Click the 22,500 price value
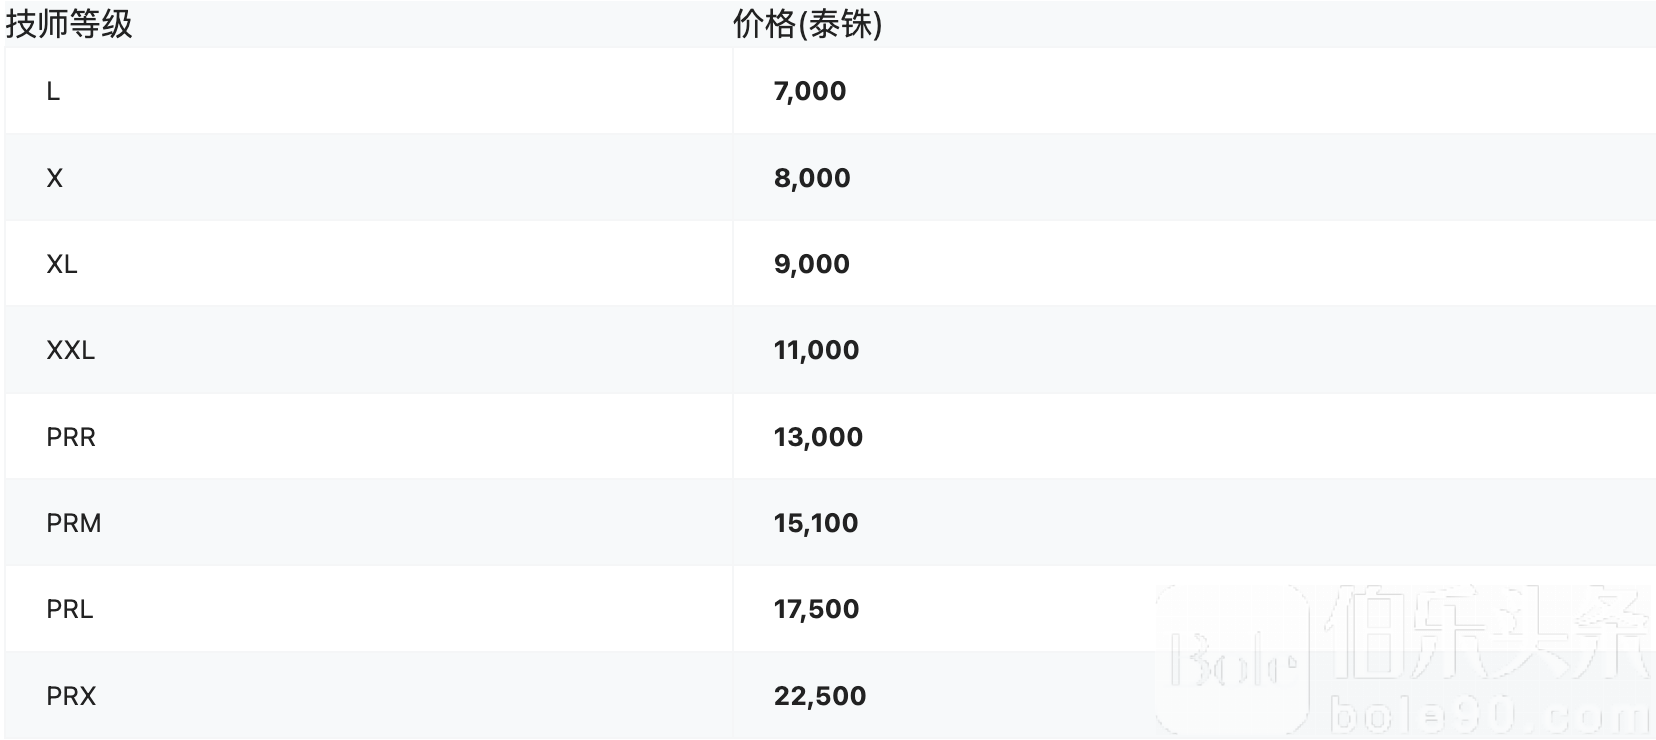The image size is (1656, 740). (x=820, y=696)
